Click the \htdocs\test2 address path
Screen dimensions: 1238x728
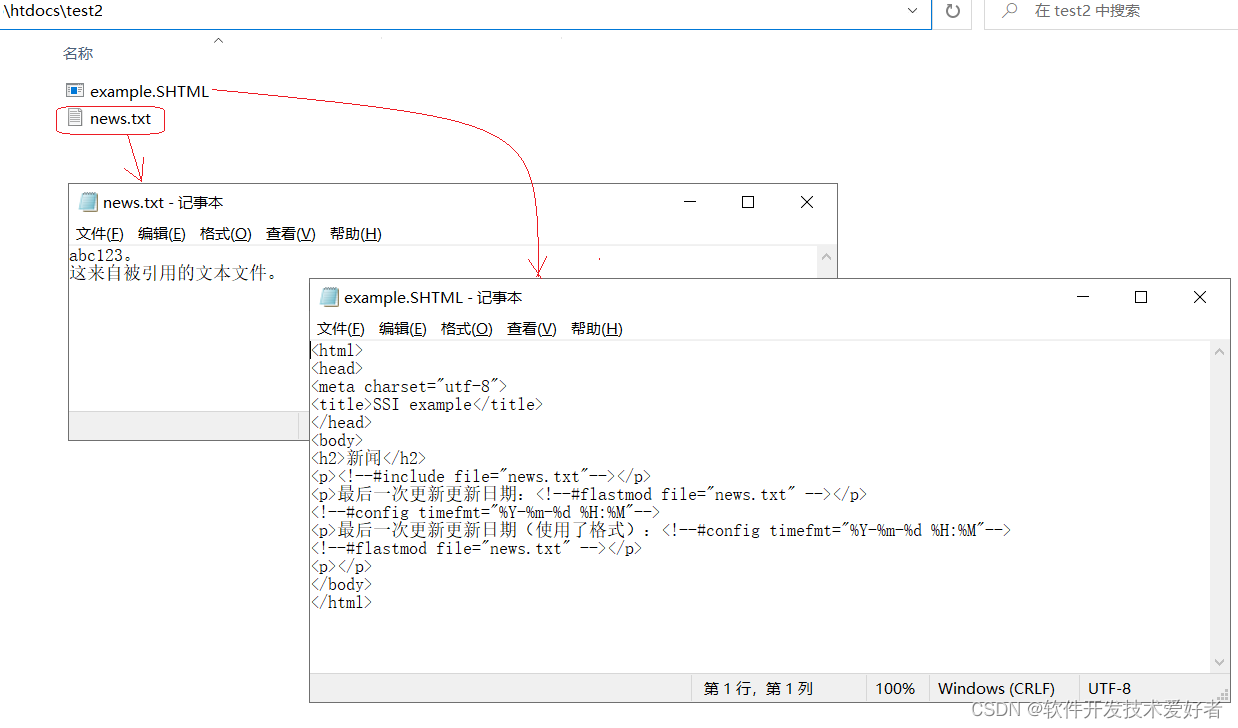[x=54, y=11]
